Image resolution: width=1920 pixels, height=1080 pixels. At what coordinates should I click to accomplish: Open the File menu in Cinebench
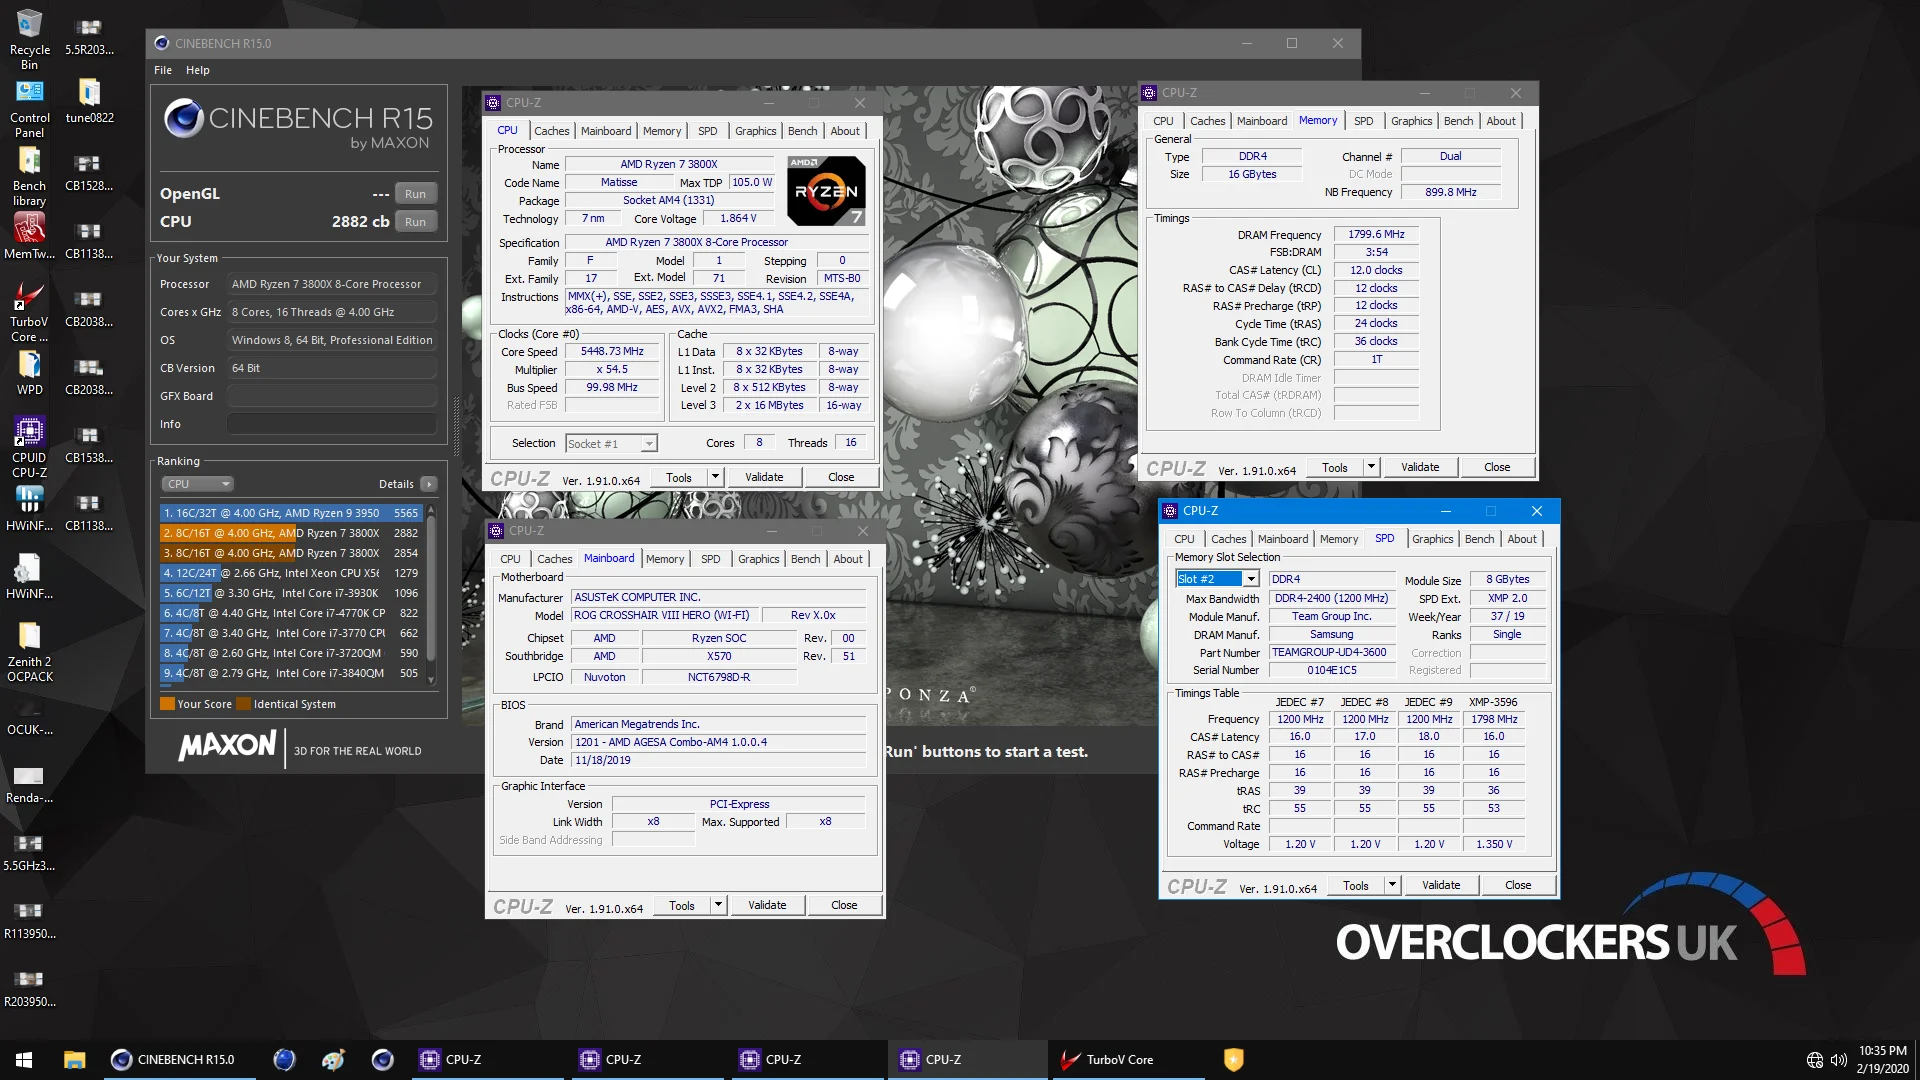point(163,70)
